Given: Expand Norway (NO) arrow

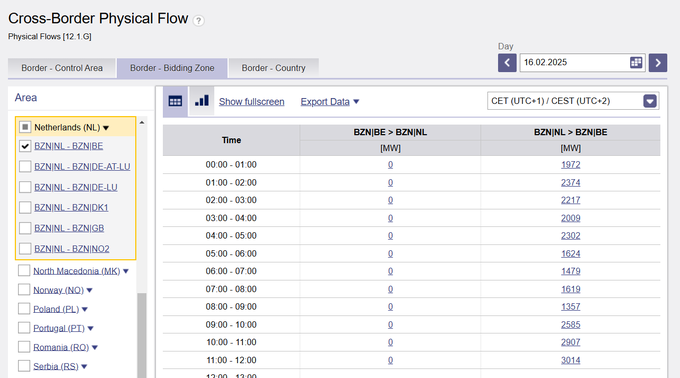Looking at the screenshot, I should (89, 290).
